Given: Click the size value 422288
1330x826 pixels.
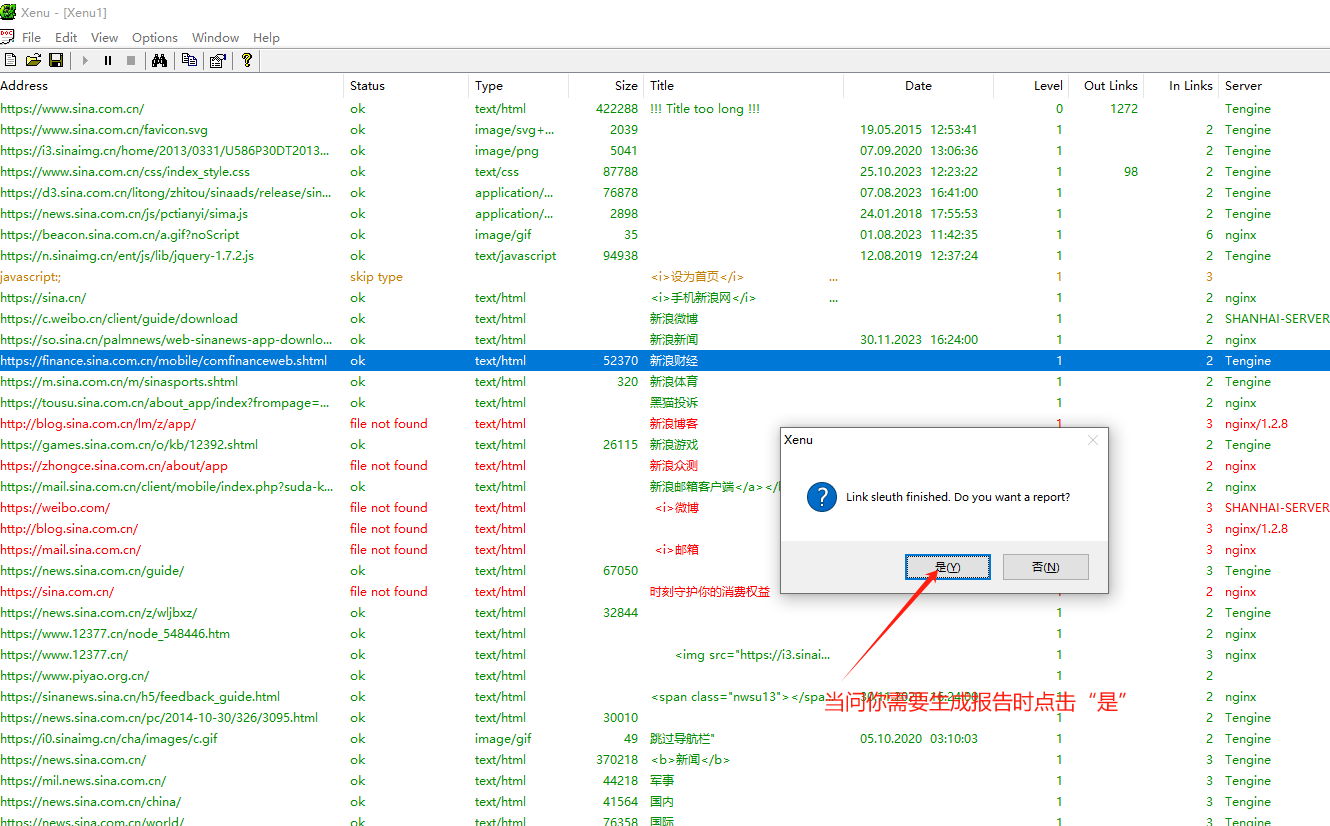Looking at the screenshot, I should click(617, 109).
